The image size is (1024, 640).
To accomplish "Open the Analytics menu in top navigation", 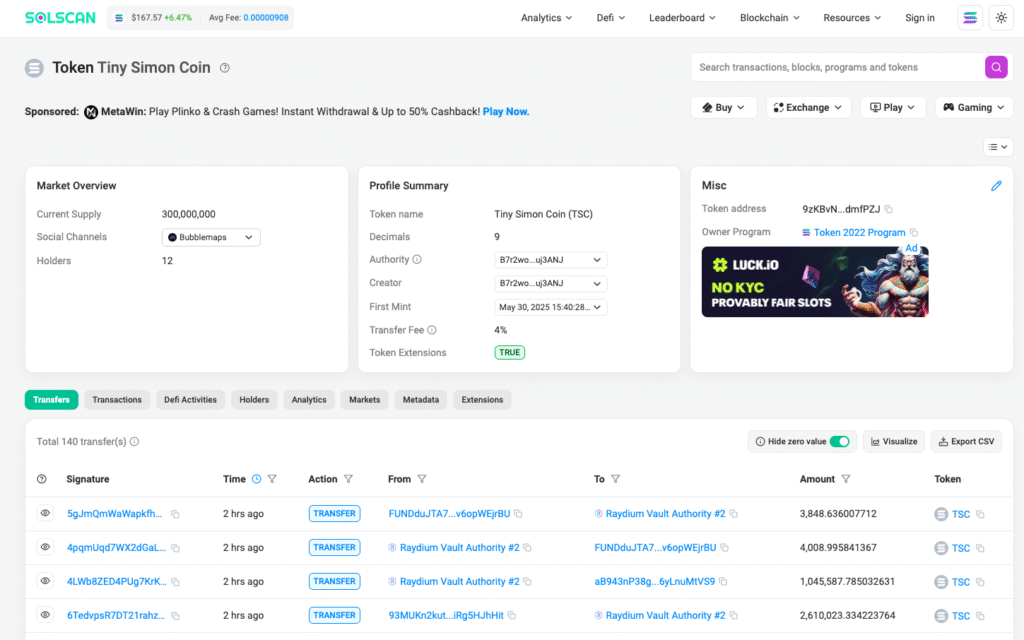I will (546, 18).
